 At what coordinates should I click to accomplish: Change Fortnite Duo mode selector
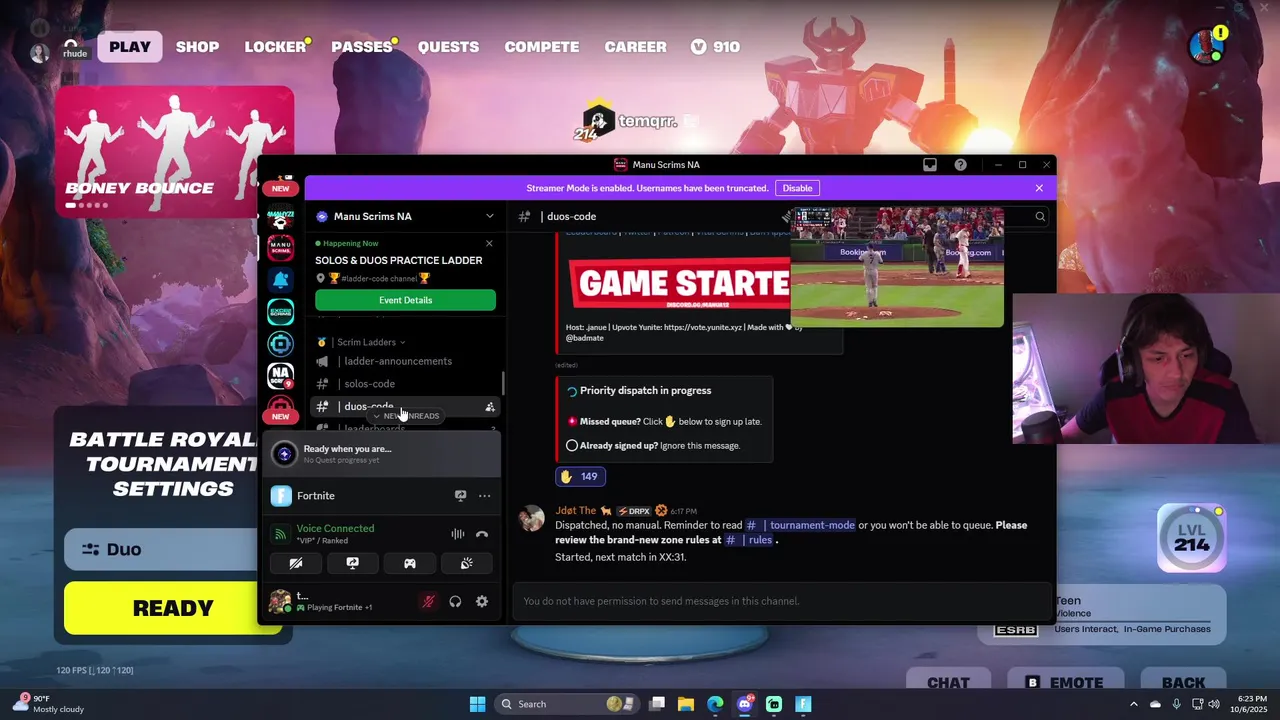[160, 549]
